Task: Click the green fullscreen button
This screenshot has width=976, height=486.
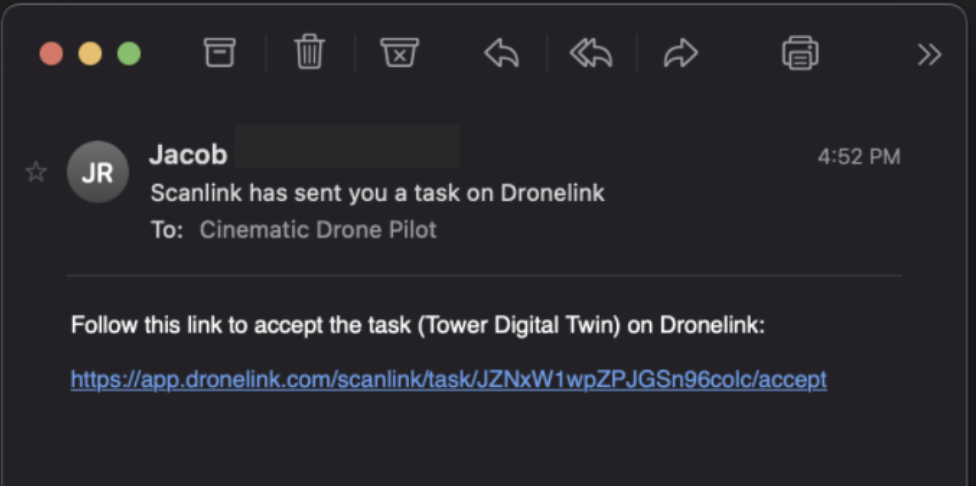Action: pyautogui.click(x=129, y=54)
